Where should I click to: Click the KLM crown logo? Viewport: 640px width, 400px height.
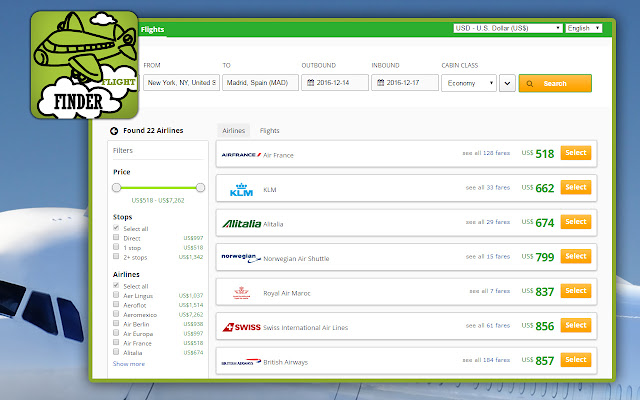click(x=241, y=189)
